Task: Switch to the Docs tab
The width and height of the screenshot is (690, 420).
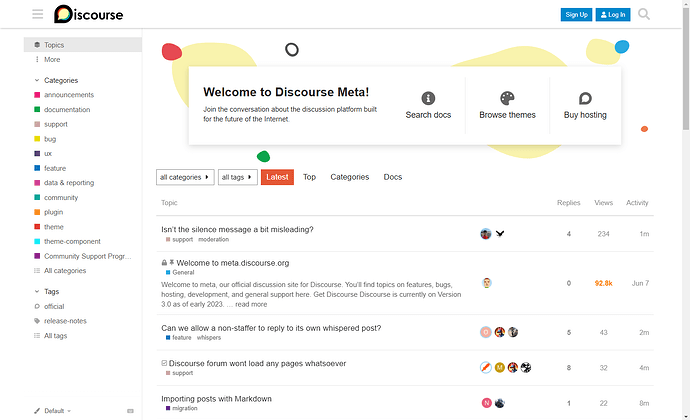Action: 393,177
